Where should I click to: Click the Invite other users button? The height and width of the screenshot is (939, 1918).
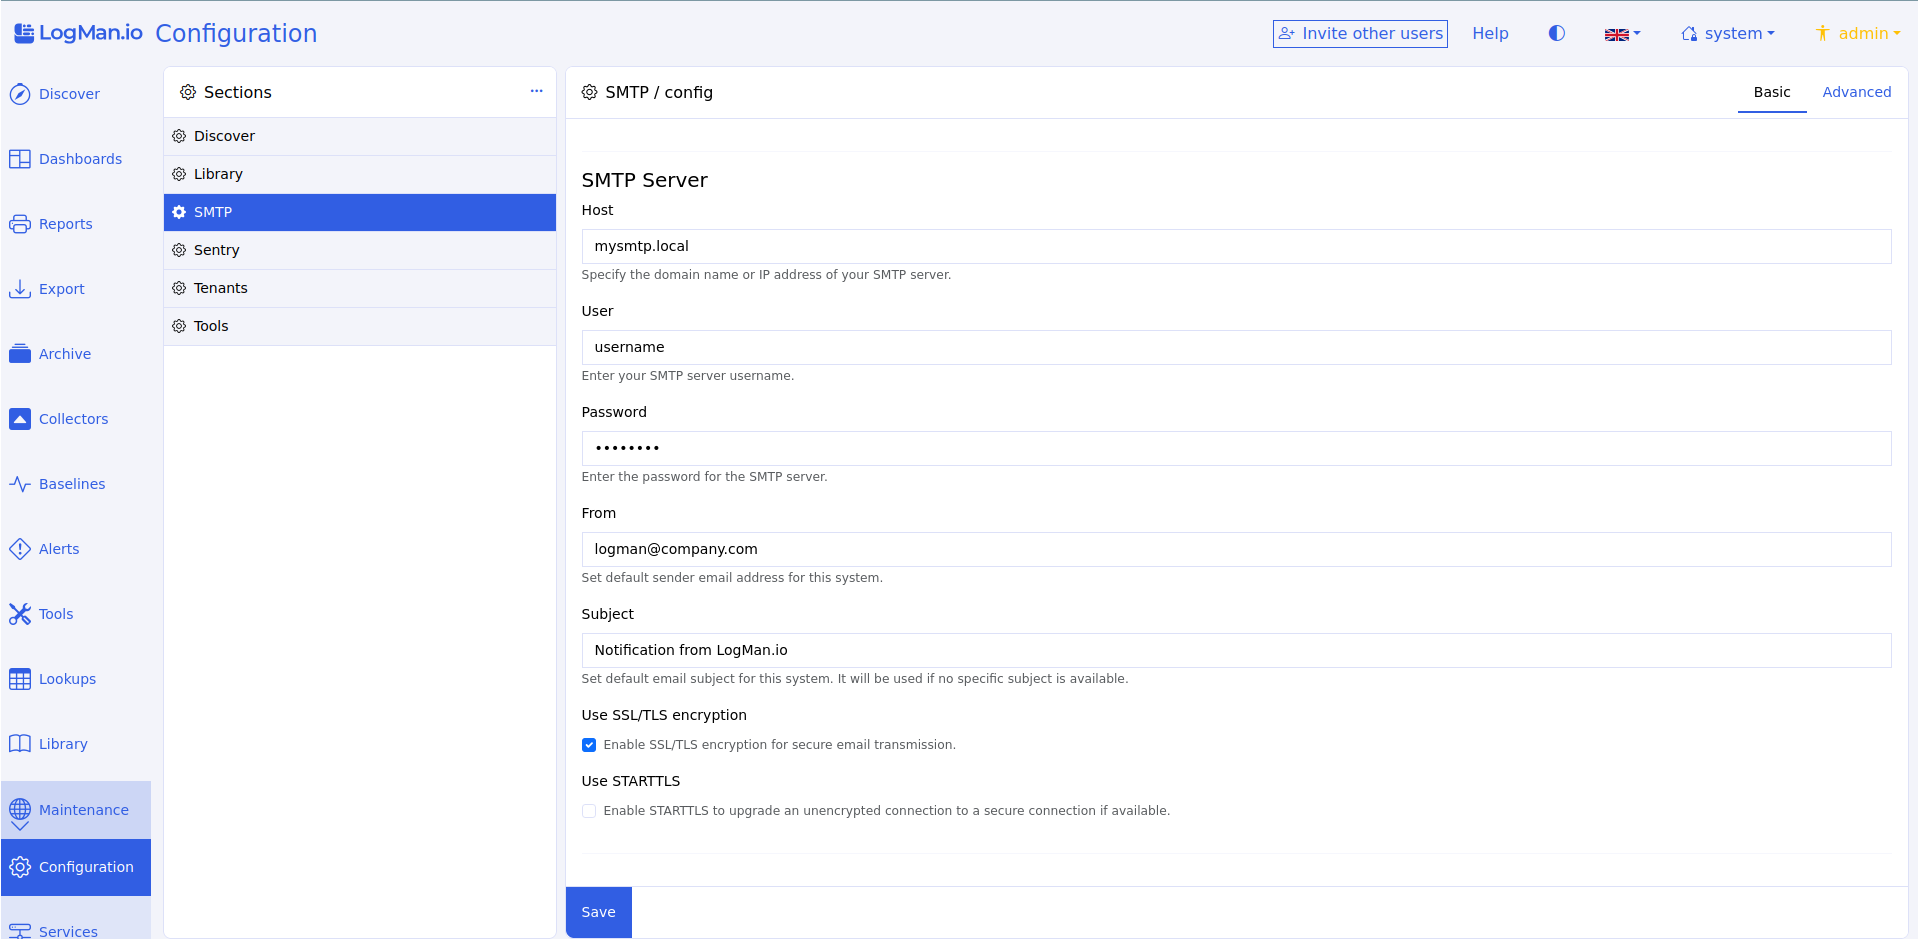[x=1360, y=34]
